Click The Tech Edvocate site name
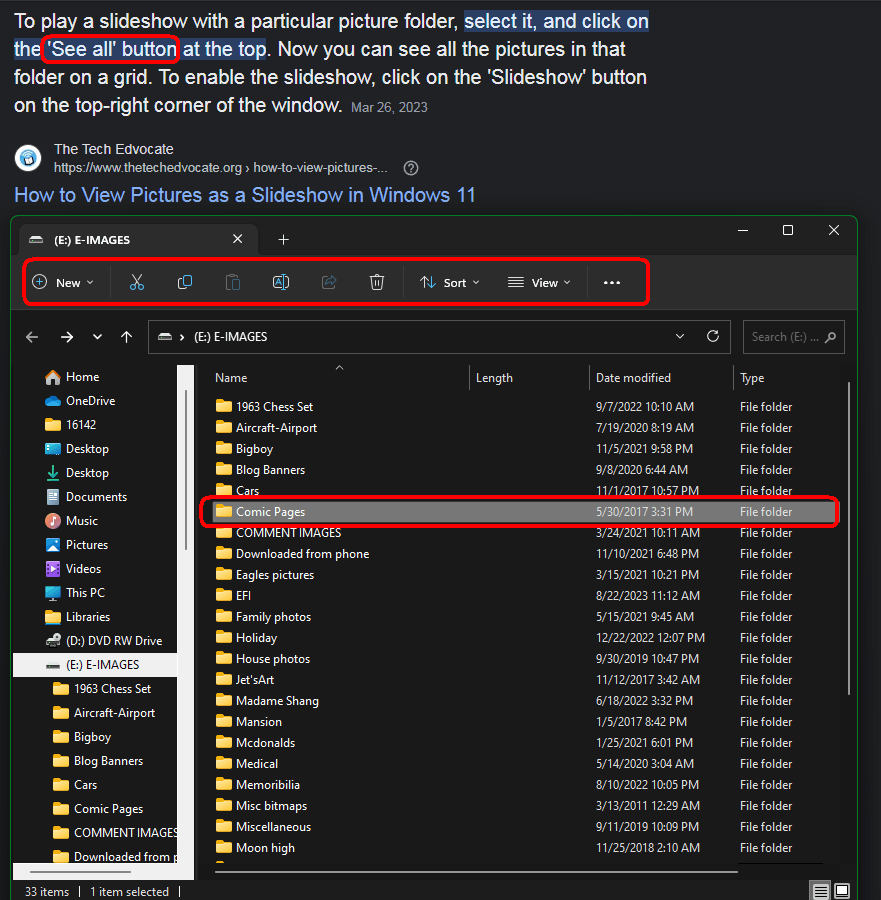The height and width of the screenshot is (900, 881). [114, 149]
